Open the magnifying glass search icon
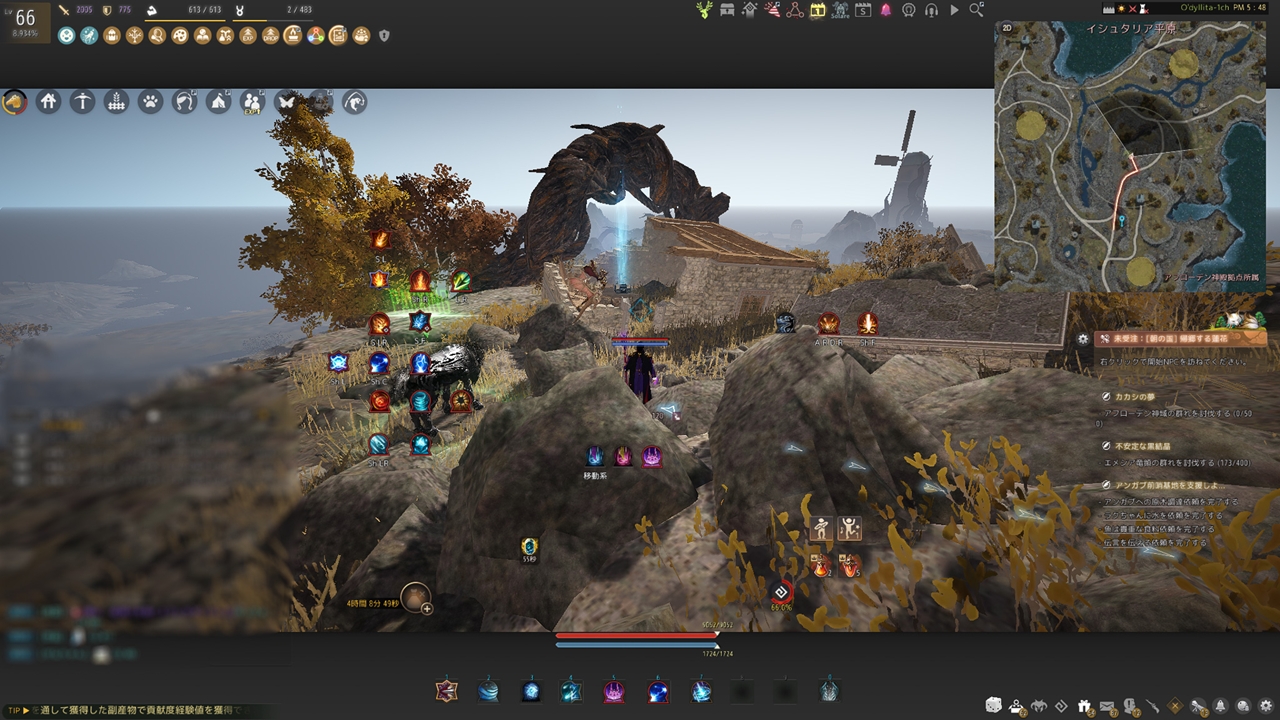The height and width of the screenshot is (720, 1280). tap(976, 10)
